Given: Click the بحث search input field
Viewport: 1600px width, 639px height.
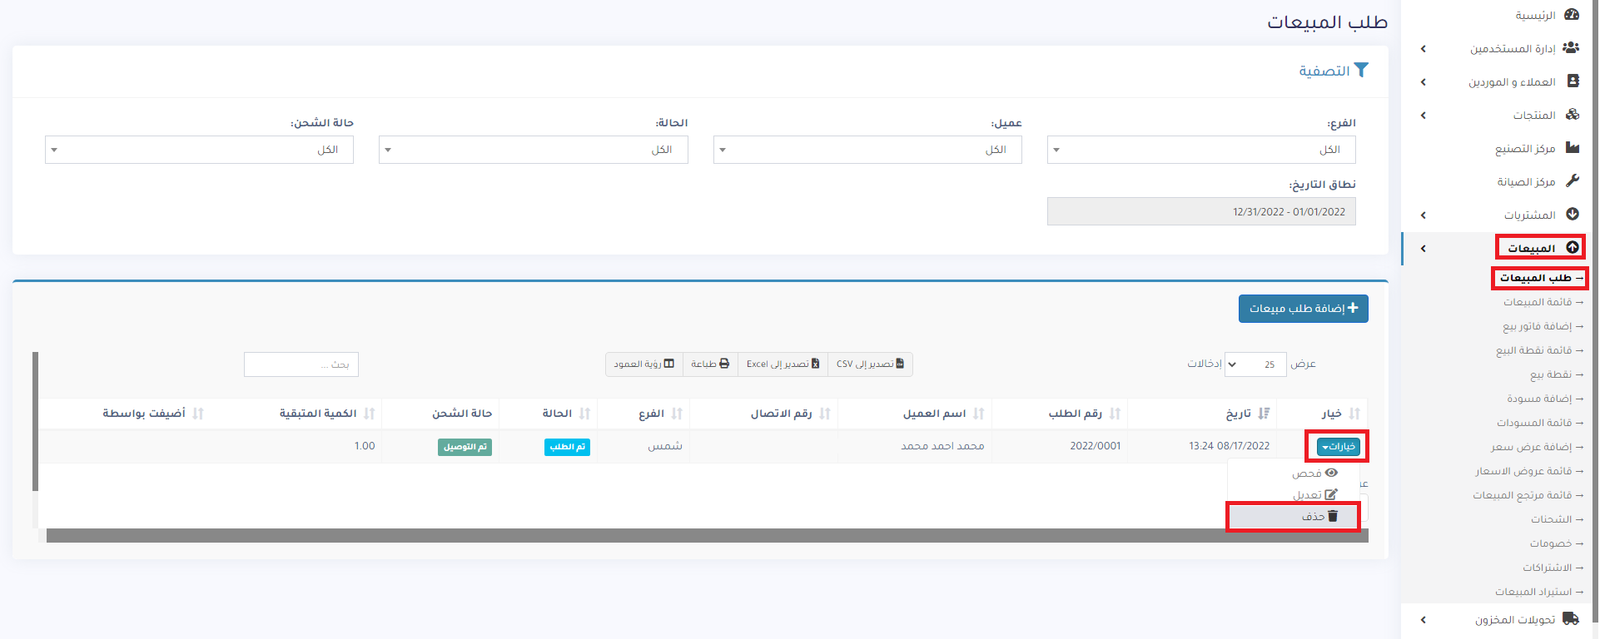Looking at the screenshot, I should (301, 364).
